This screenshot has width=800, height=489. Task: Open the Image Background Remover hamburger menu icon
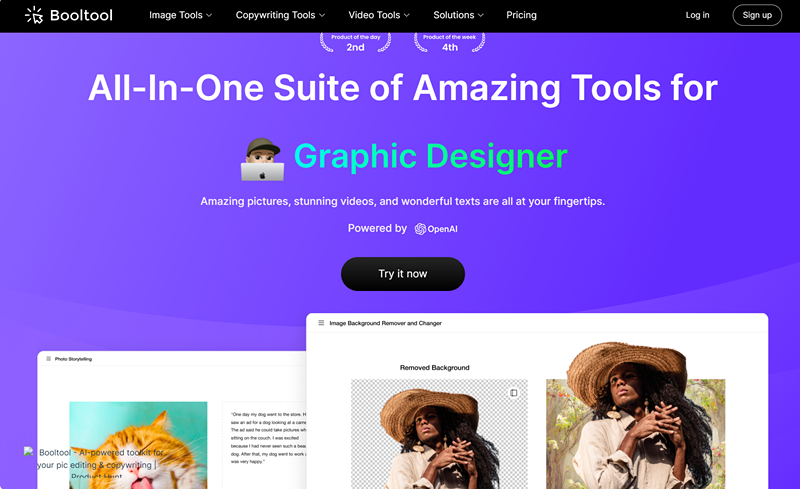click(x=321, y=323)
